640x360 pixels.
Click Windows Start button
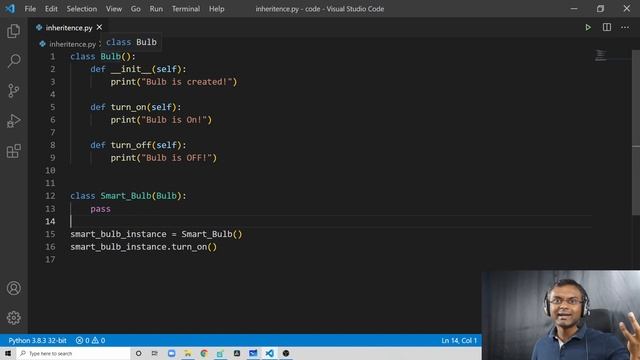pos(8,353)
